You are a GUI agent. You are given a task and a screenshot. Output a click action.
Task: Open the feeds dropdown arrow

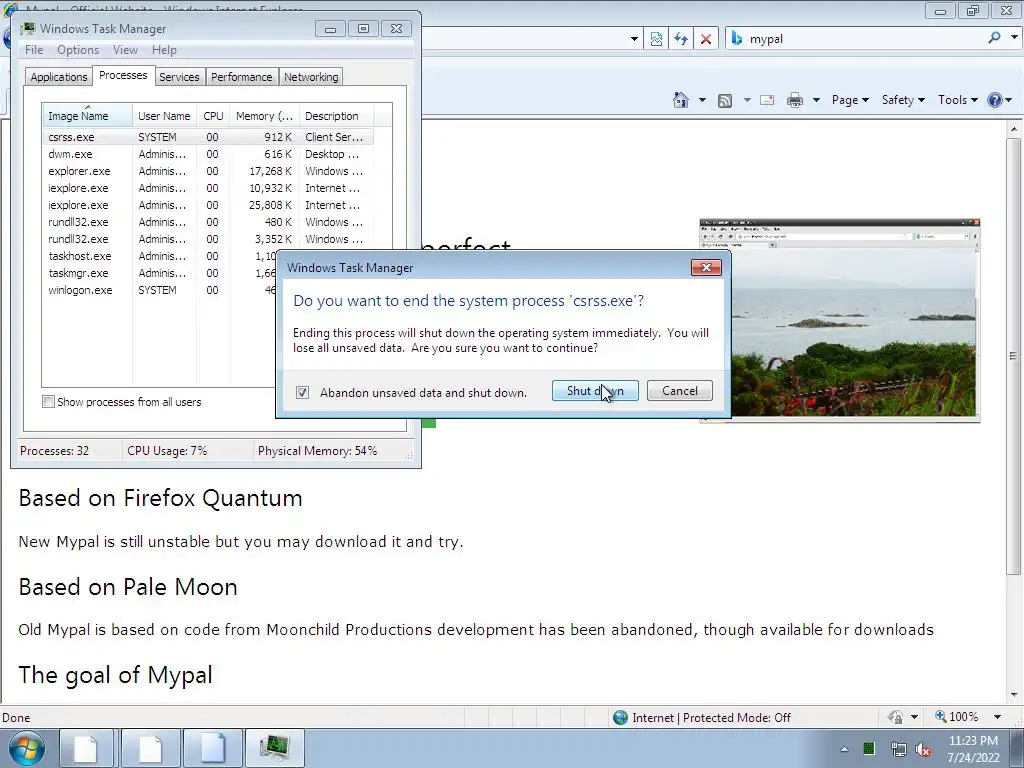point(746,100)
